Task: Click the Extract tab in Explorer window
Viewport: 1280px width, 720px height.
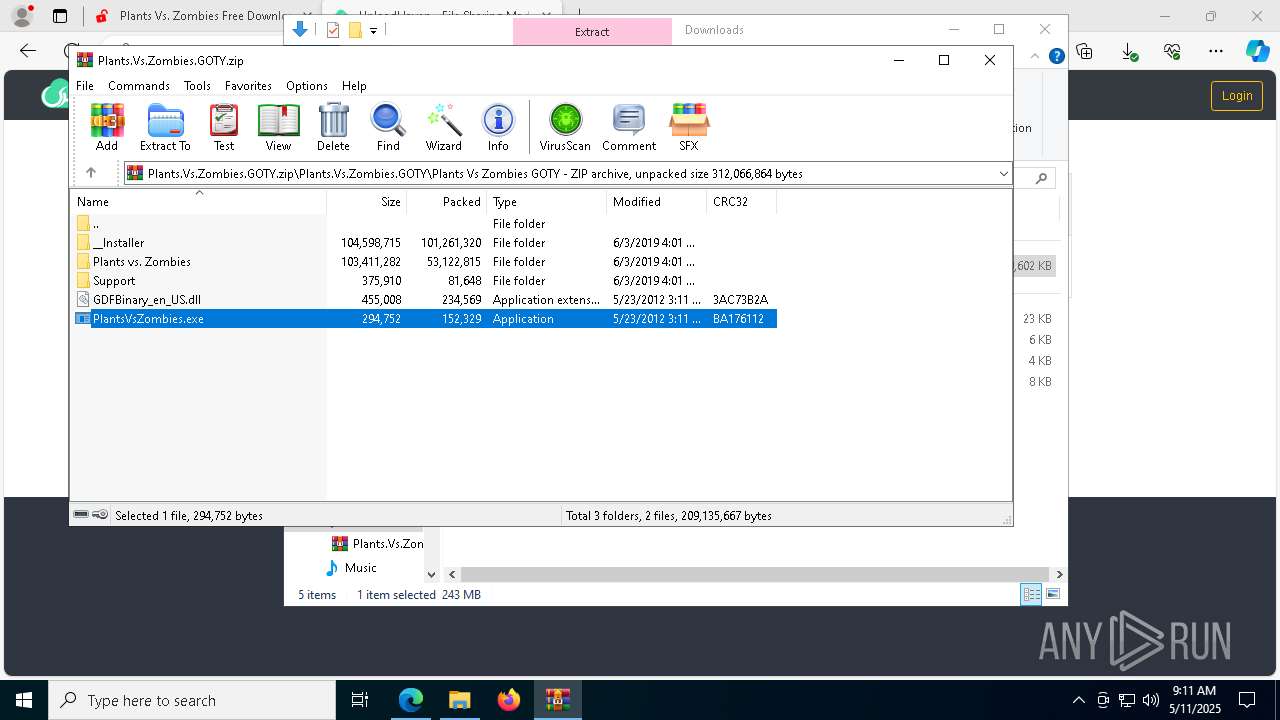Action: pyautogui.click(x=592, y=31)
